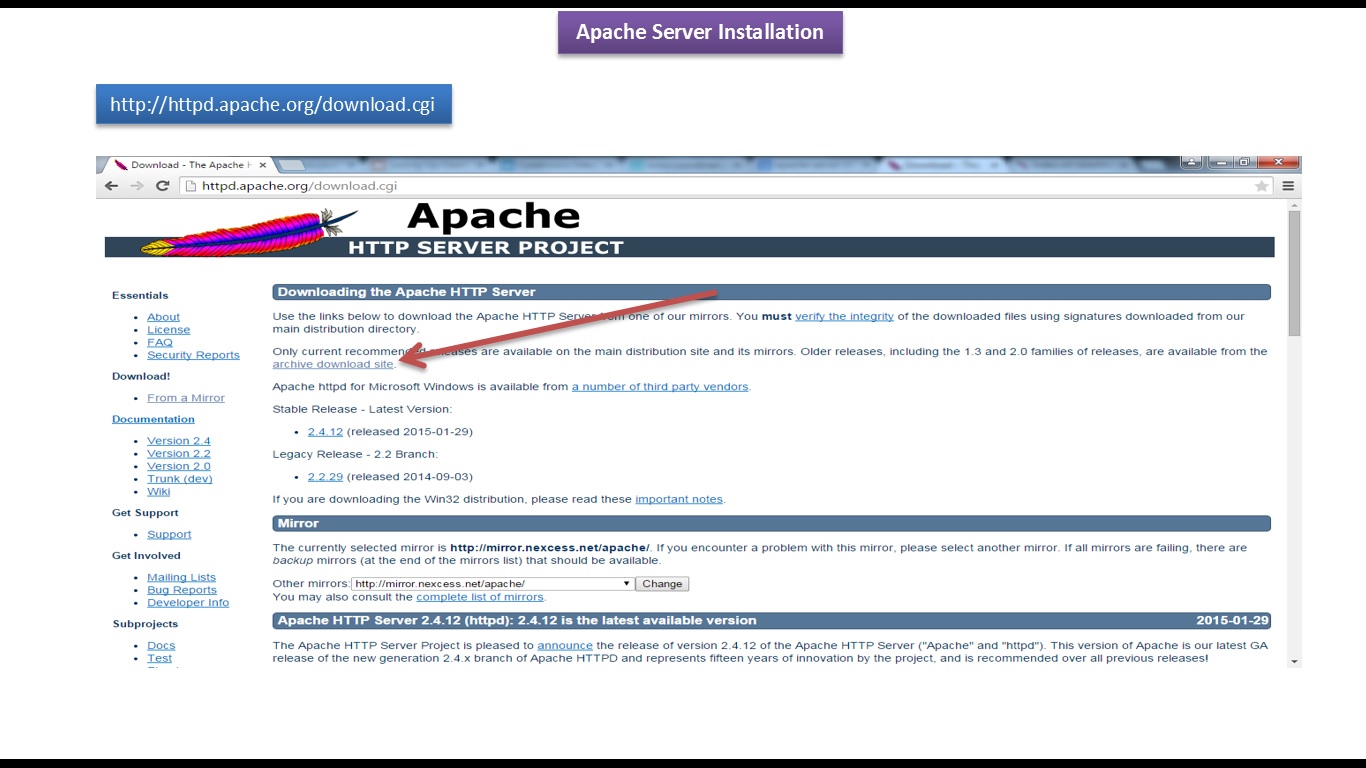
Task: Open the complete list of mirrors link
Action: coord(480,597)
